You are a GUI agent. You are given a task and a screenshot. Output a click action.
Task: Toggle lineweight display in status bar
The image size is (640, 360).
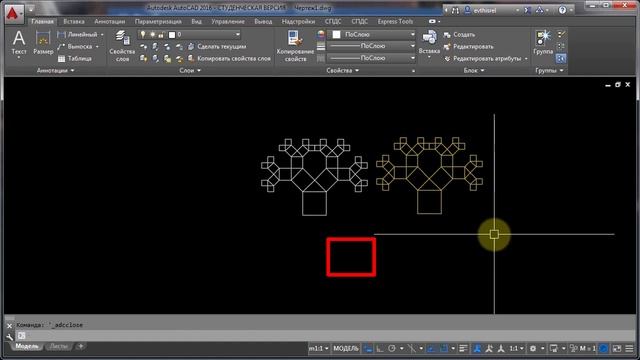coord(463,349)
